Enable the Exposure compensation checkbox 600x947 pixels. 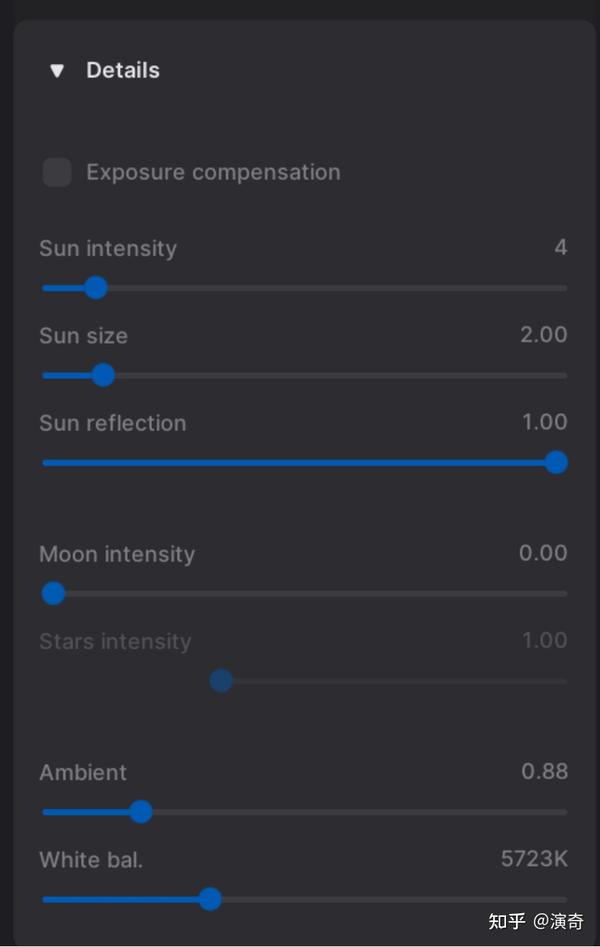click(x=57, y=172)
